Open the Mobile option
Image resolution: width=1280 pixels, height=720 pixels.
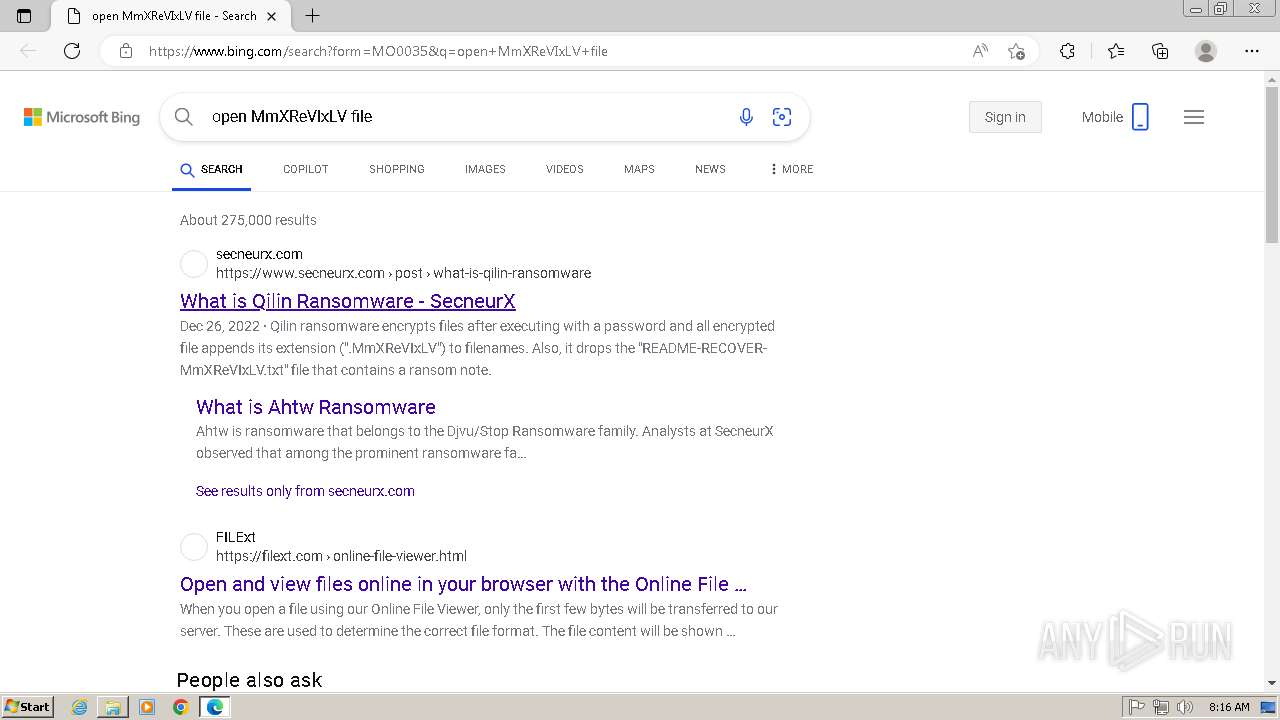click(x=1115, y=117)
